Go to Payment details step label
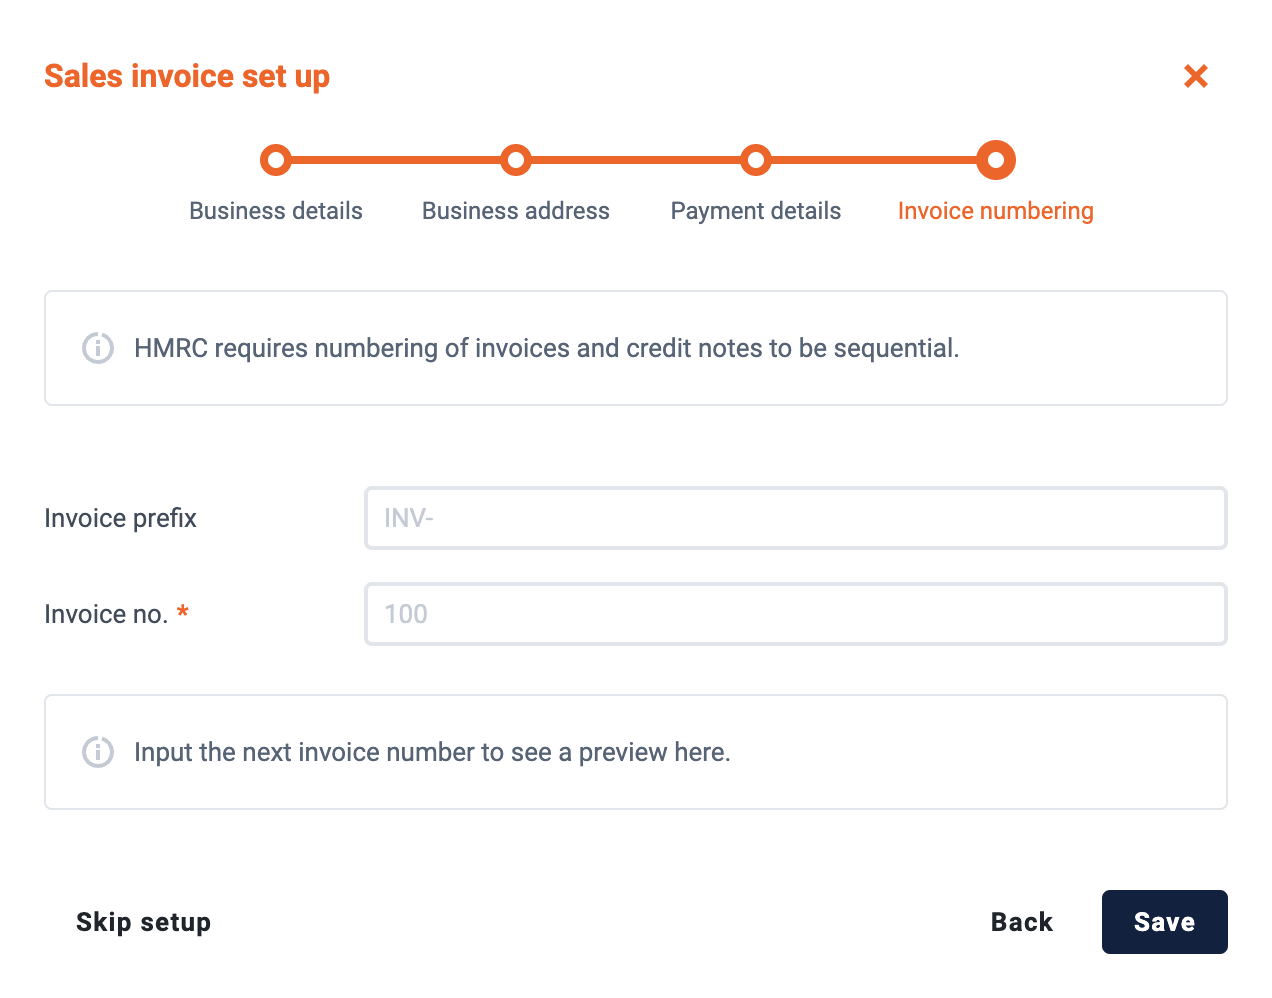This screenshot has height=998, width=1272. [x=756, y=211]
